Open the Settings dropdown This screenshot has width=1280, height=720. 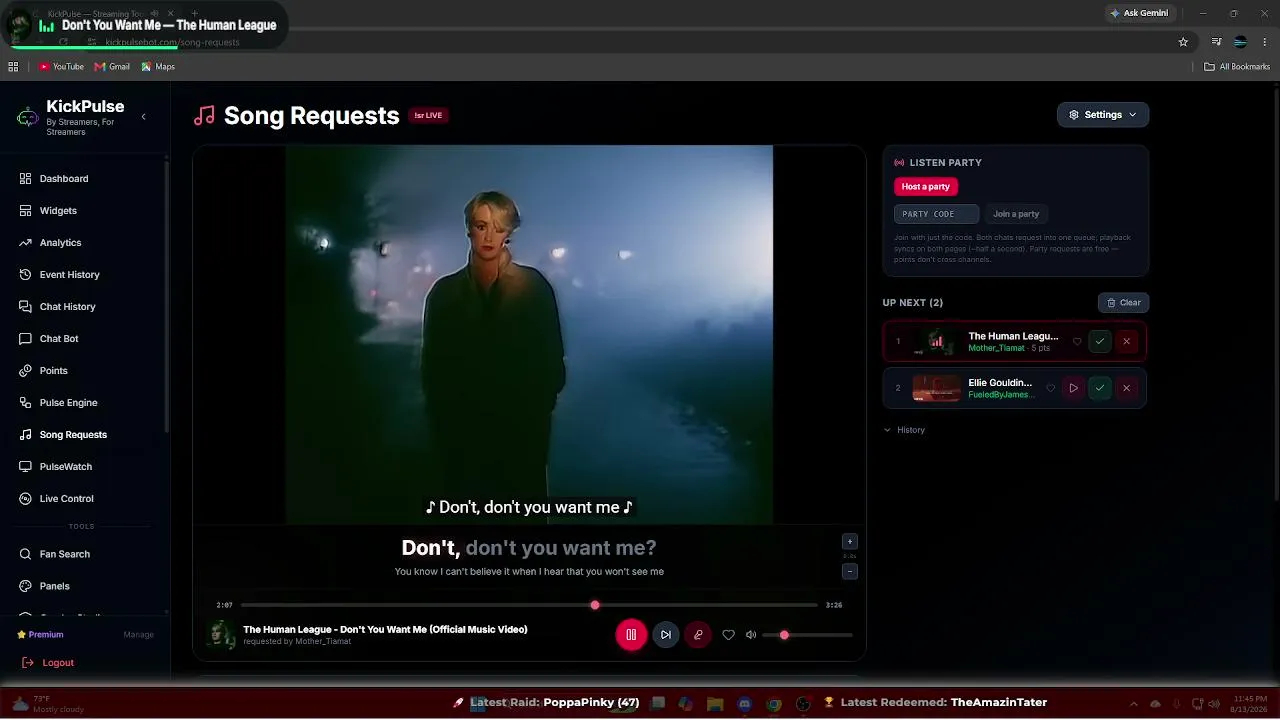(1103, 115)
